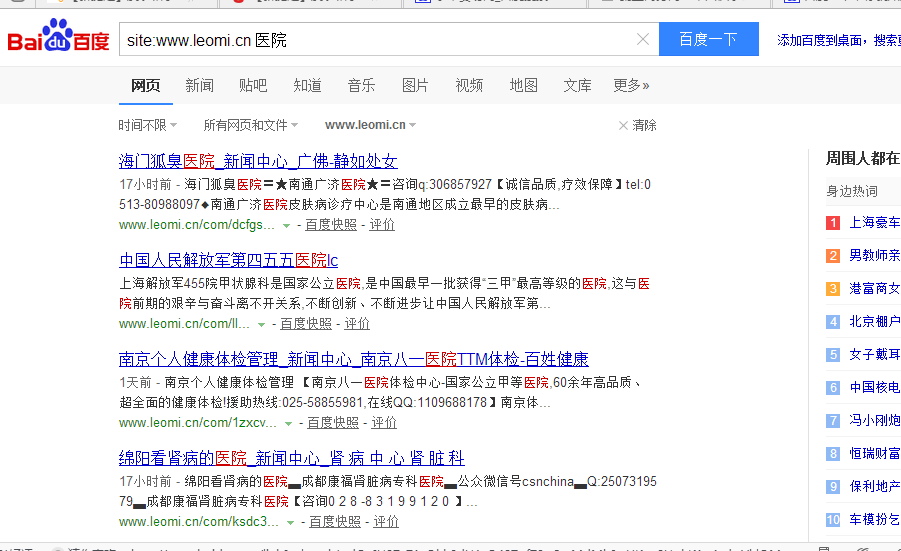Open hot search #3 港富商女
The width and height of the screenshot is (901, 551).
(875, 288)
